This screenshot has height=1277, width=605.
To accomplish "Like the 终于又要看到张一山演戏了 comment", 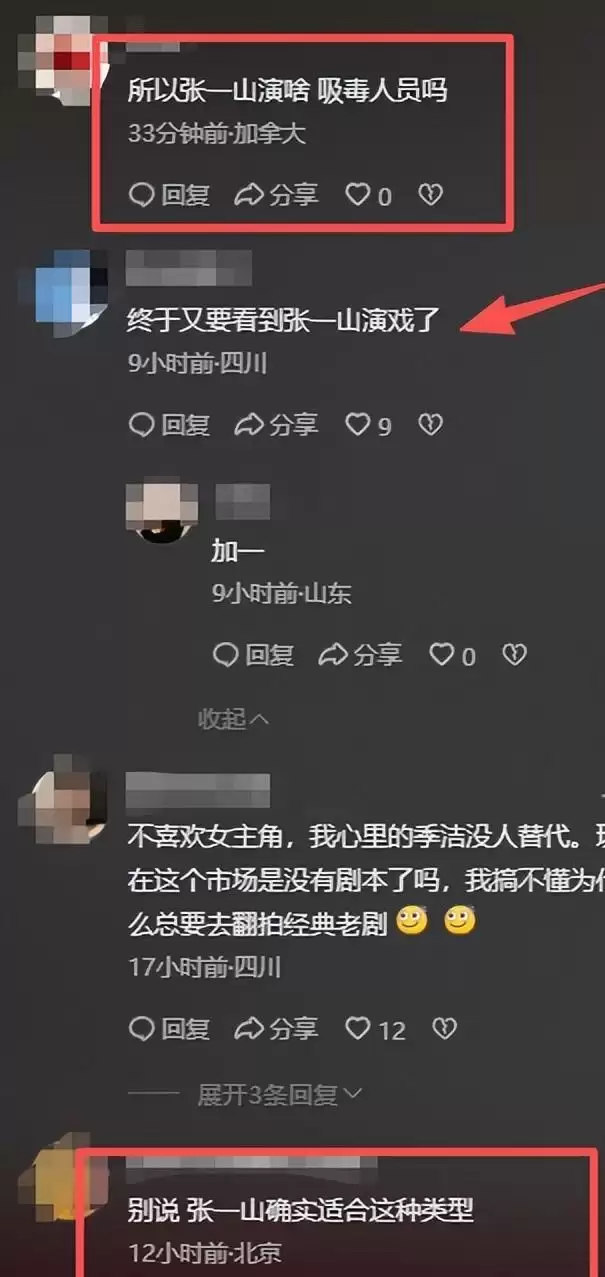I will click(x=368, y=425).
